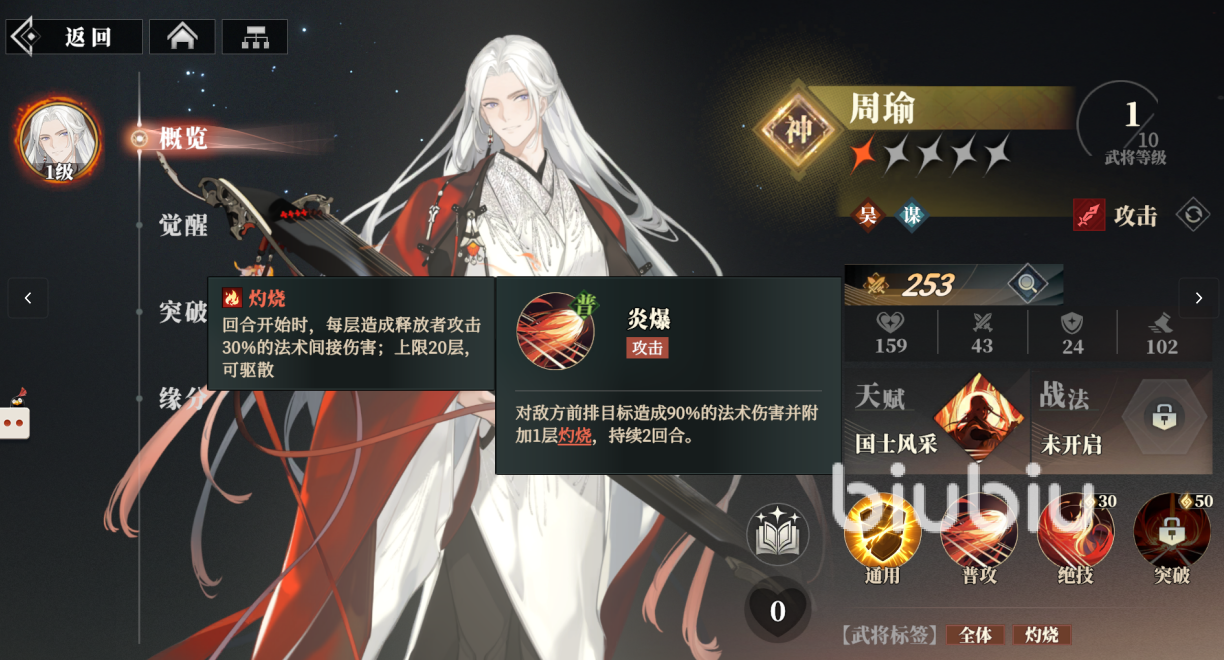Screen dimensions: 1224x660
Task: Open the hierarchy tree icon
Action: [255, 37]
